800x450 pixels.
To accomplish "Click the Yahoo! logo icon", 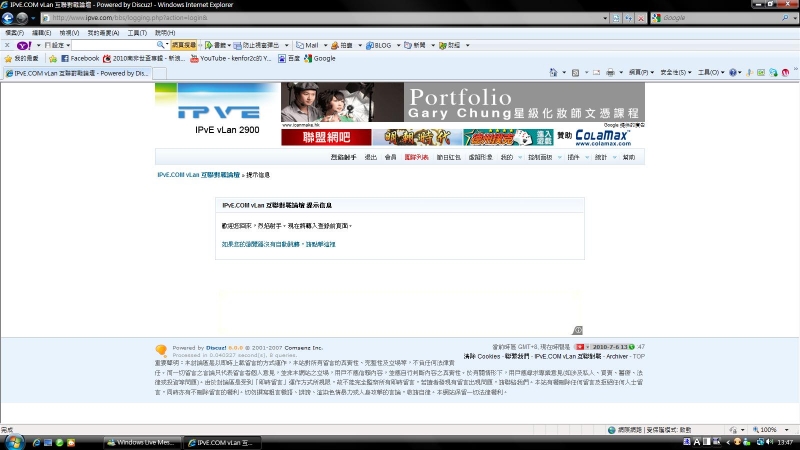I will tap(24, 45).
